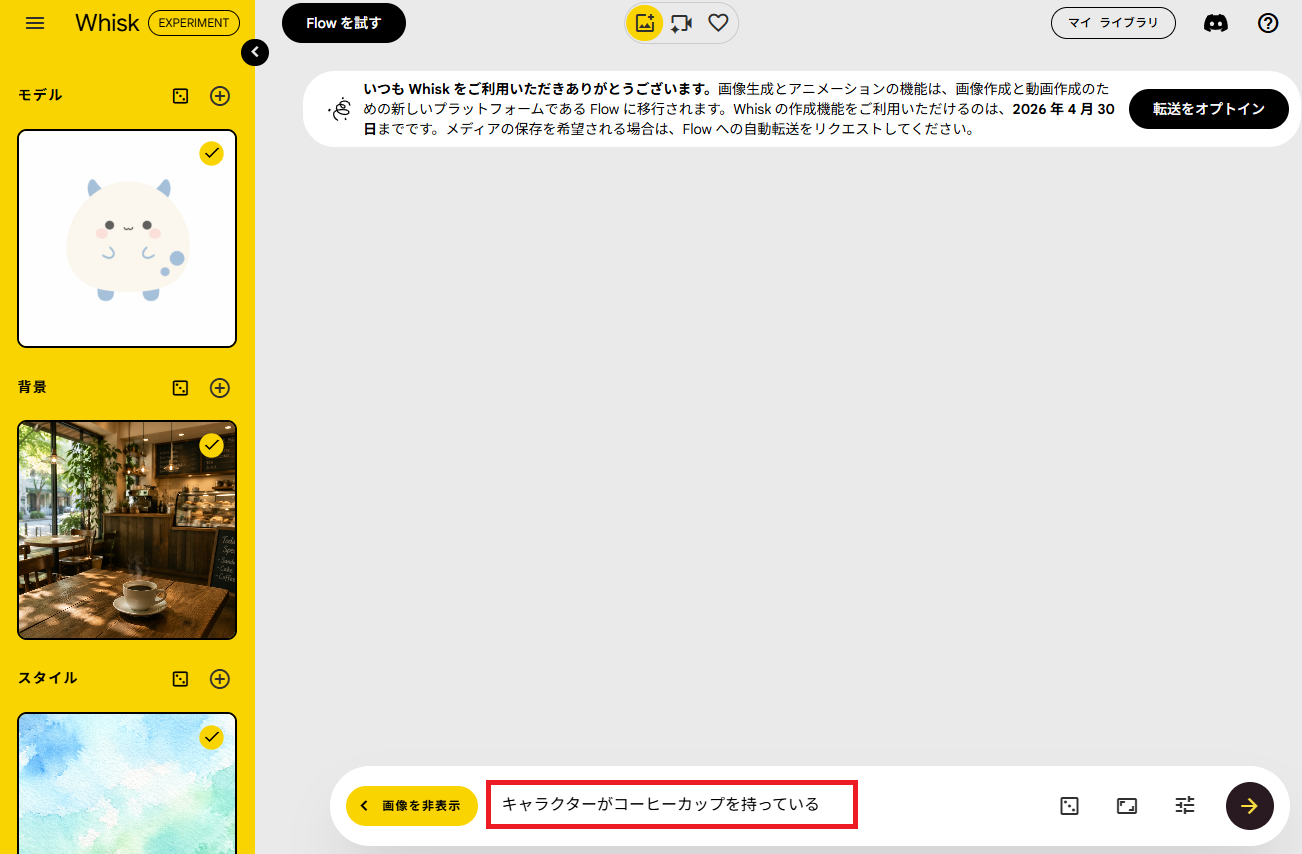Roll the dice for スタイル section
The image size is (1302, 854).
(x=180, y=679)
